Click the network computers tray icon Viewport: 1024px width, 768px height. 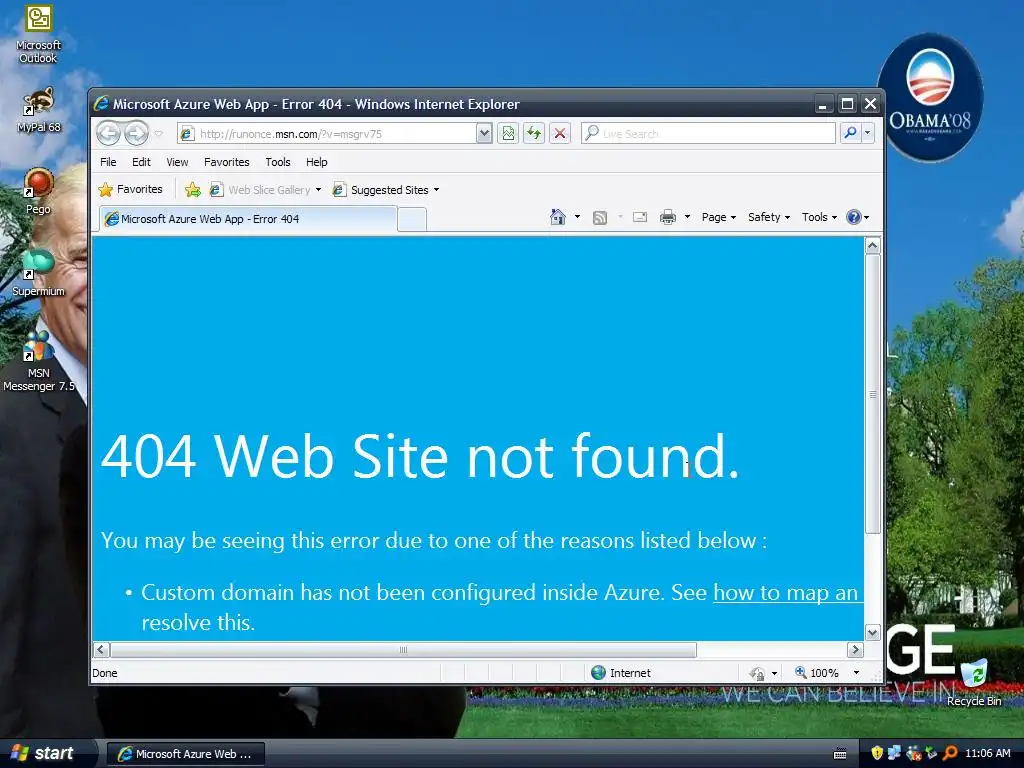pyautogui.click(x=894, y=753)
